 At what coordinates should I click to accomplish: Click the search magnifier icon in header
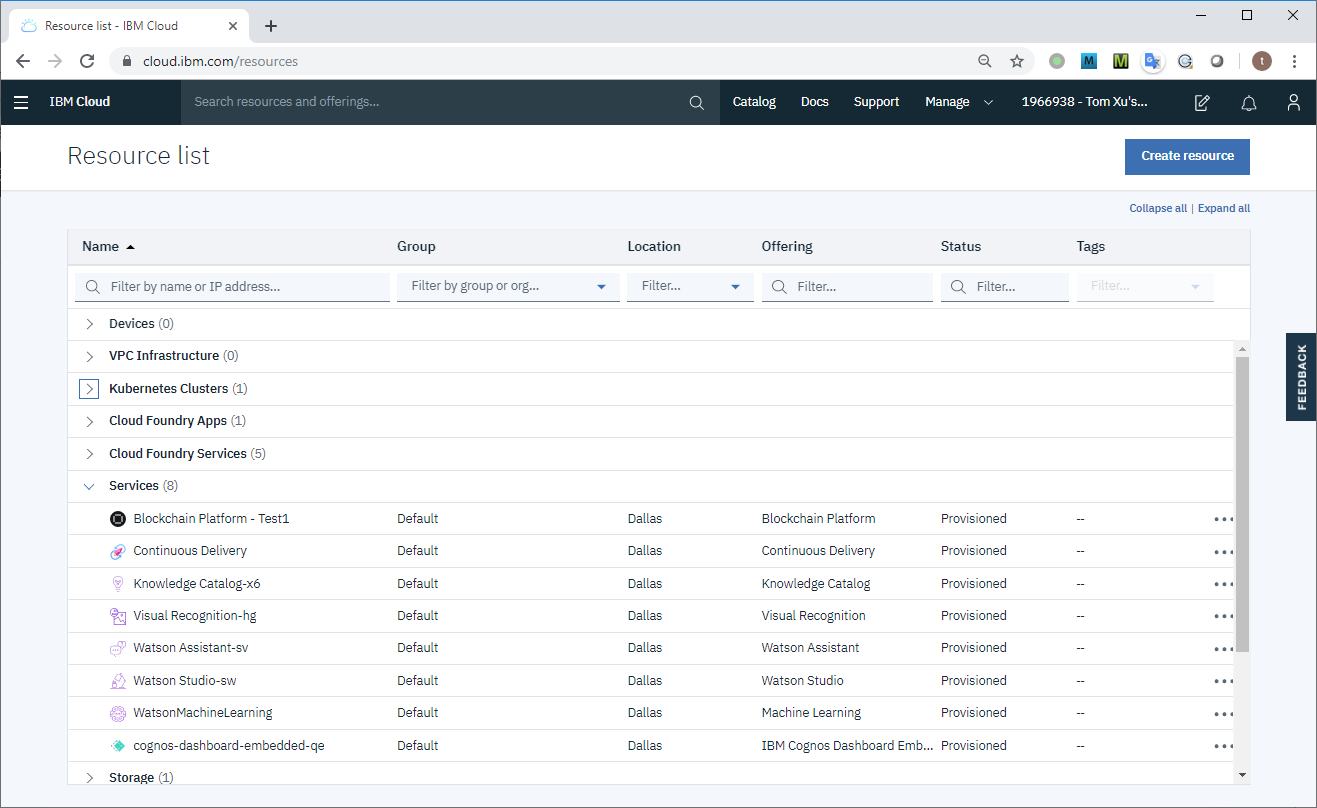[697, 102]
